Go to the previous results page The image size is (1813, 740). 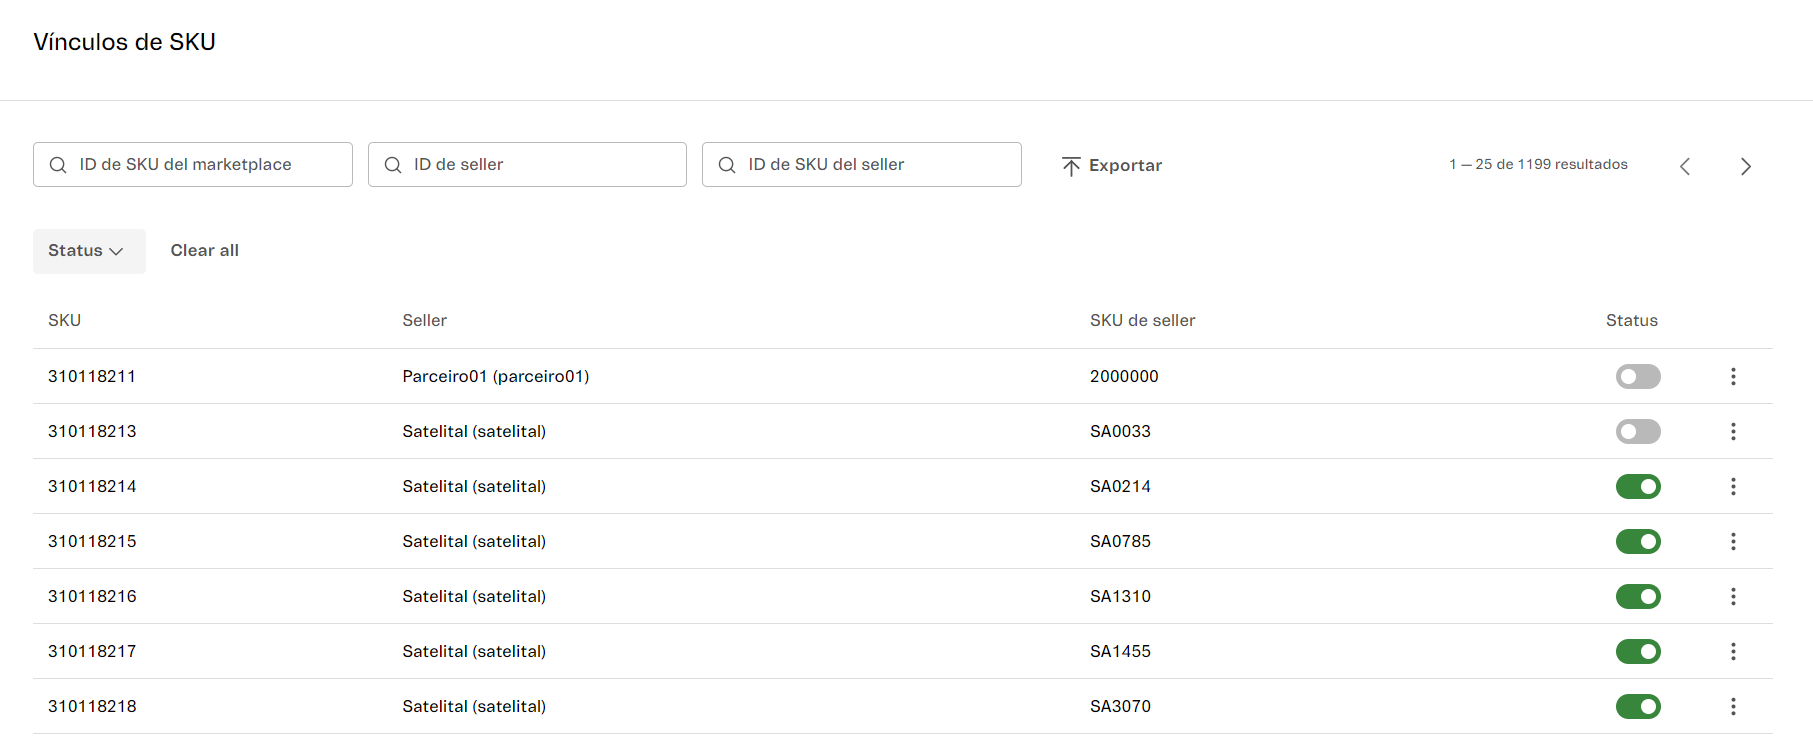(x=1685, y=166)
